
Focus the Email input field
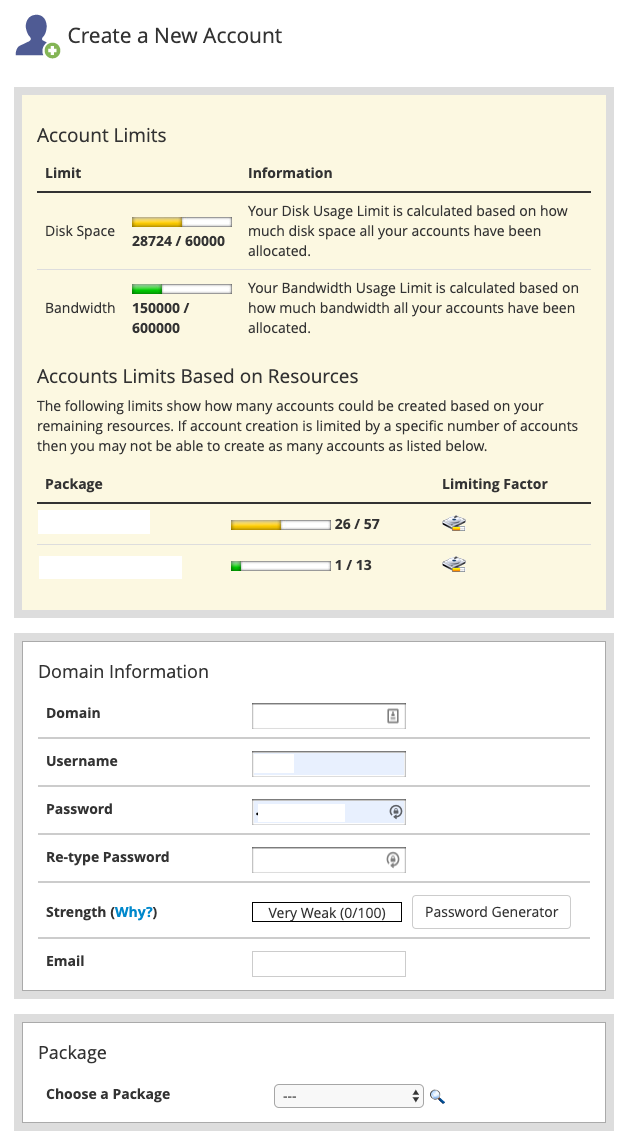coord(329,964)
